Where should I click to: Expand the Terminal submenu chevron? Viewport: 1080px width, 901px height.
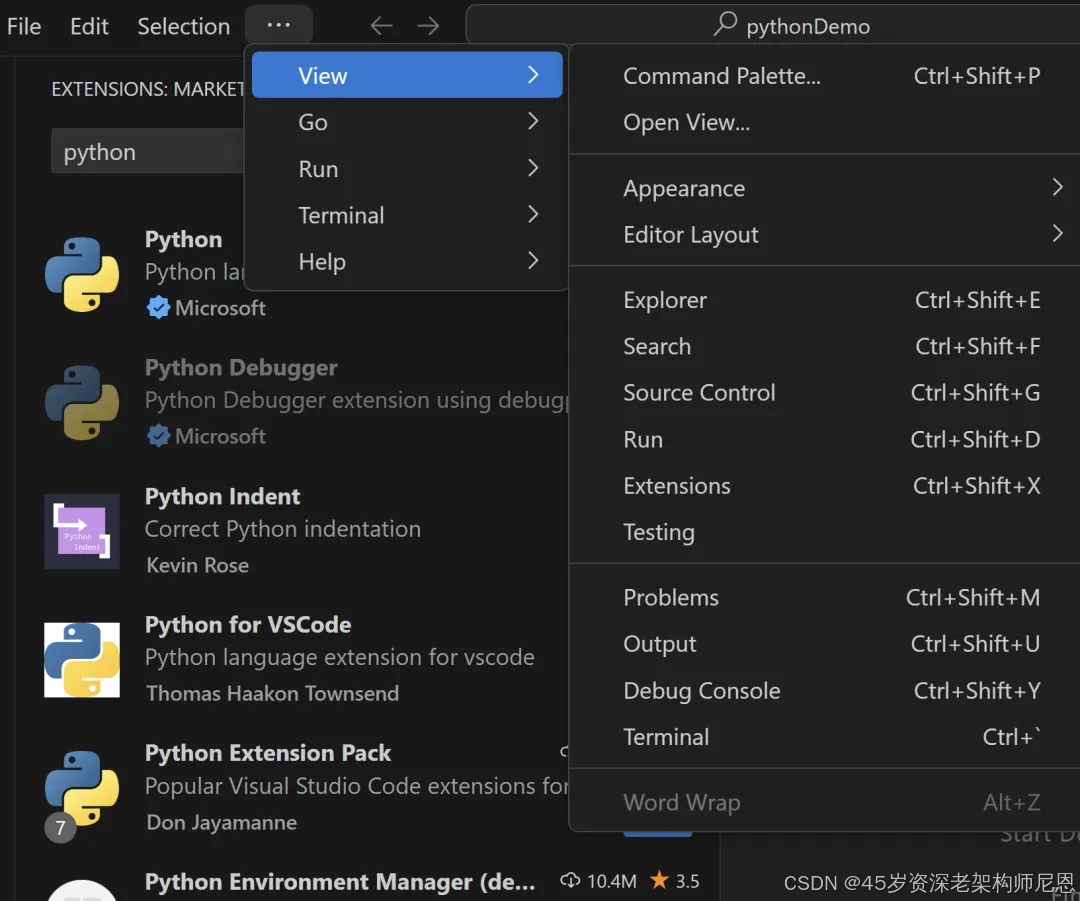tap(532, 215)
